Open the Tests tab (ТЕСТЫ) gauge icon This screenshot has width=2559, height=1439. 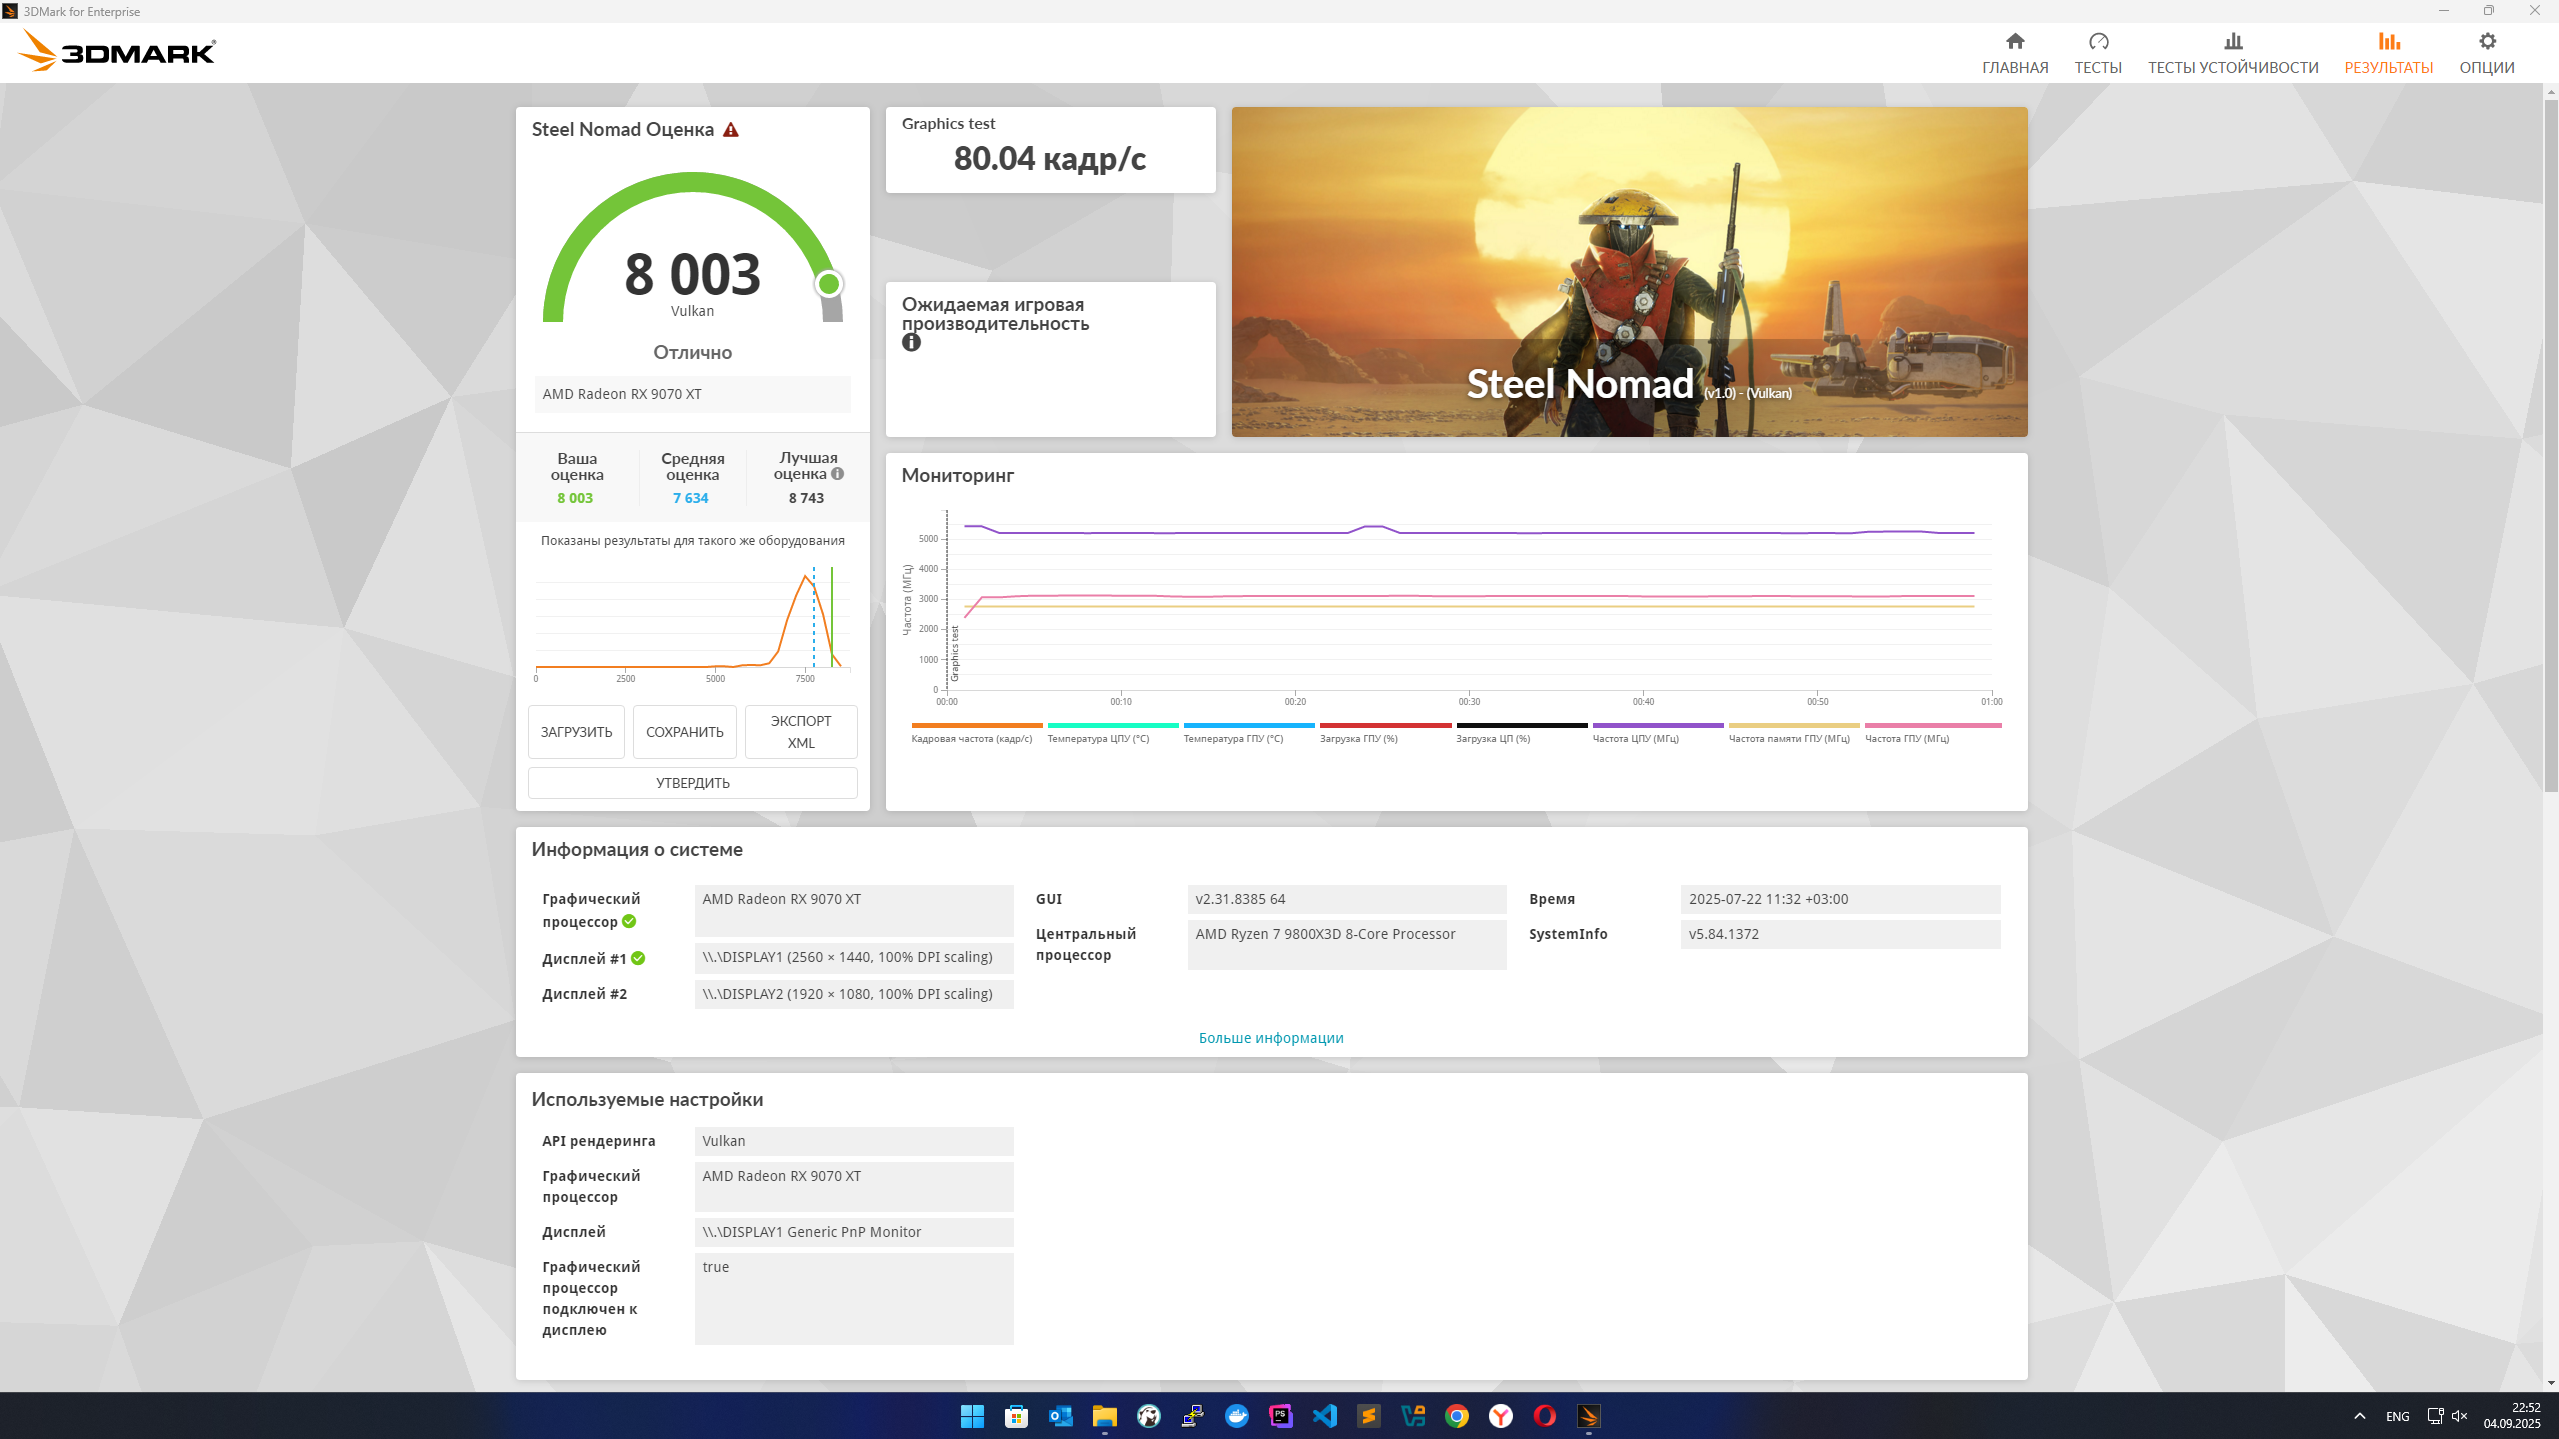[2097, 41]
